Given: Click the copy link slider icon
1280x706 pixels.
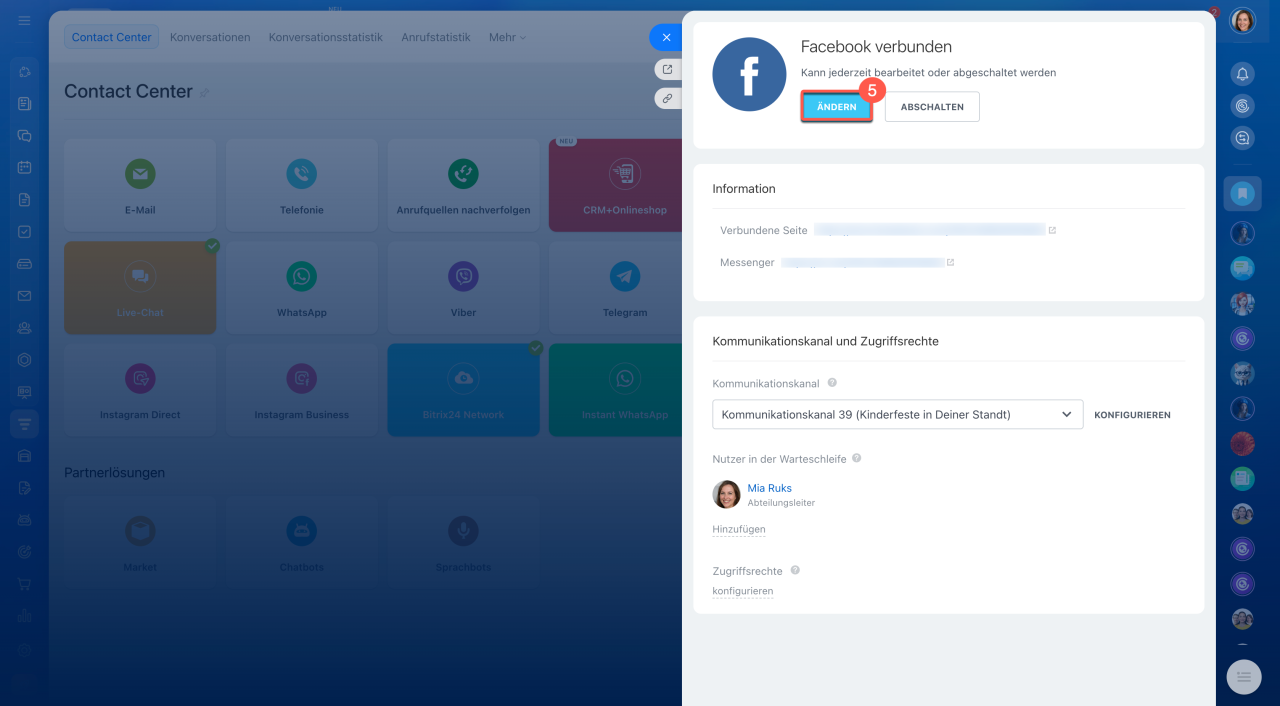Looking at the screenshot, I should coord(667,98).
